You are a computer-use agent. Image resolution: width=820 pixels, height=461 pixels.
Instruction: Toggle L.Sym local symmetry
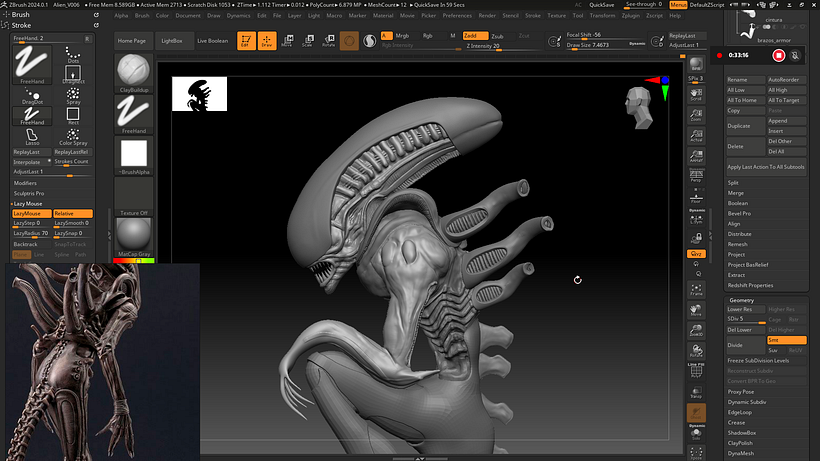pyautogui.click(x=696, y=219)
